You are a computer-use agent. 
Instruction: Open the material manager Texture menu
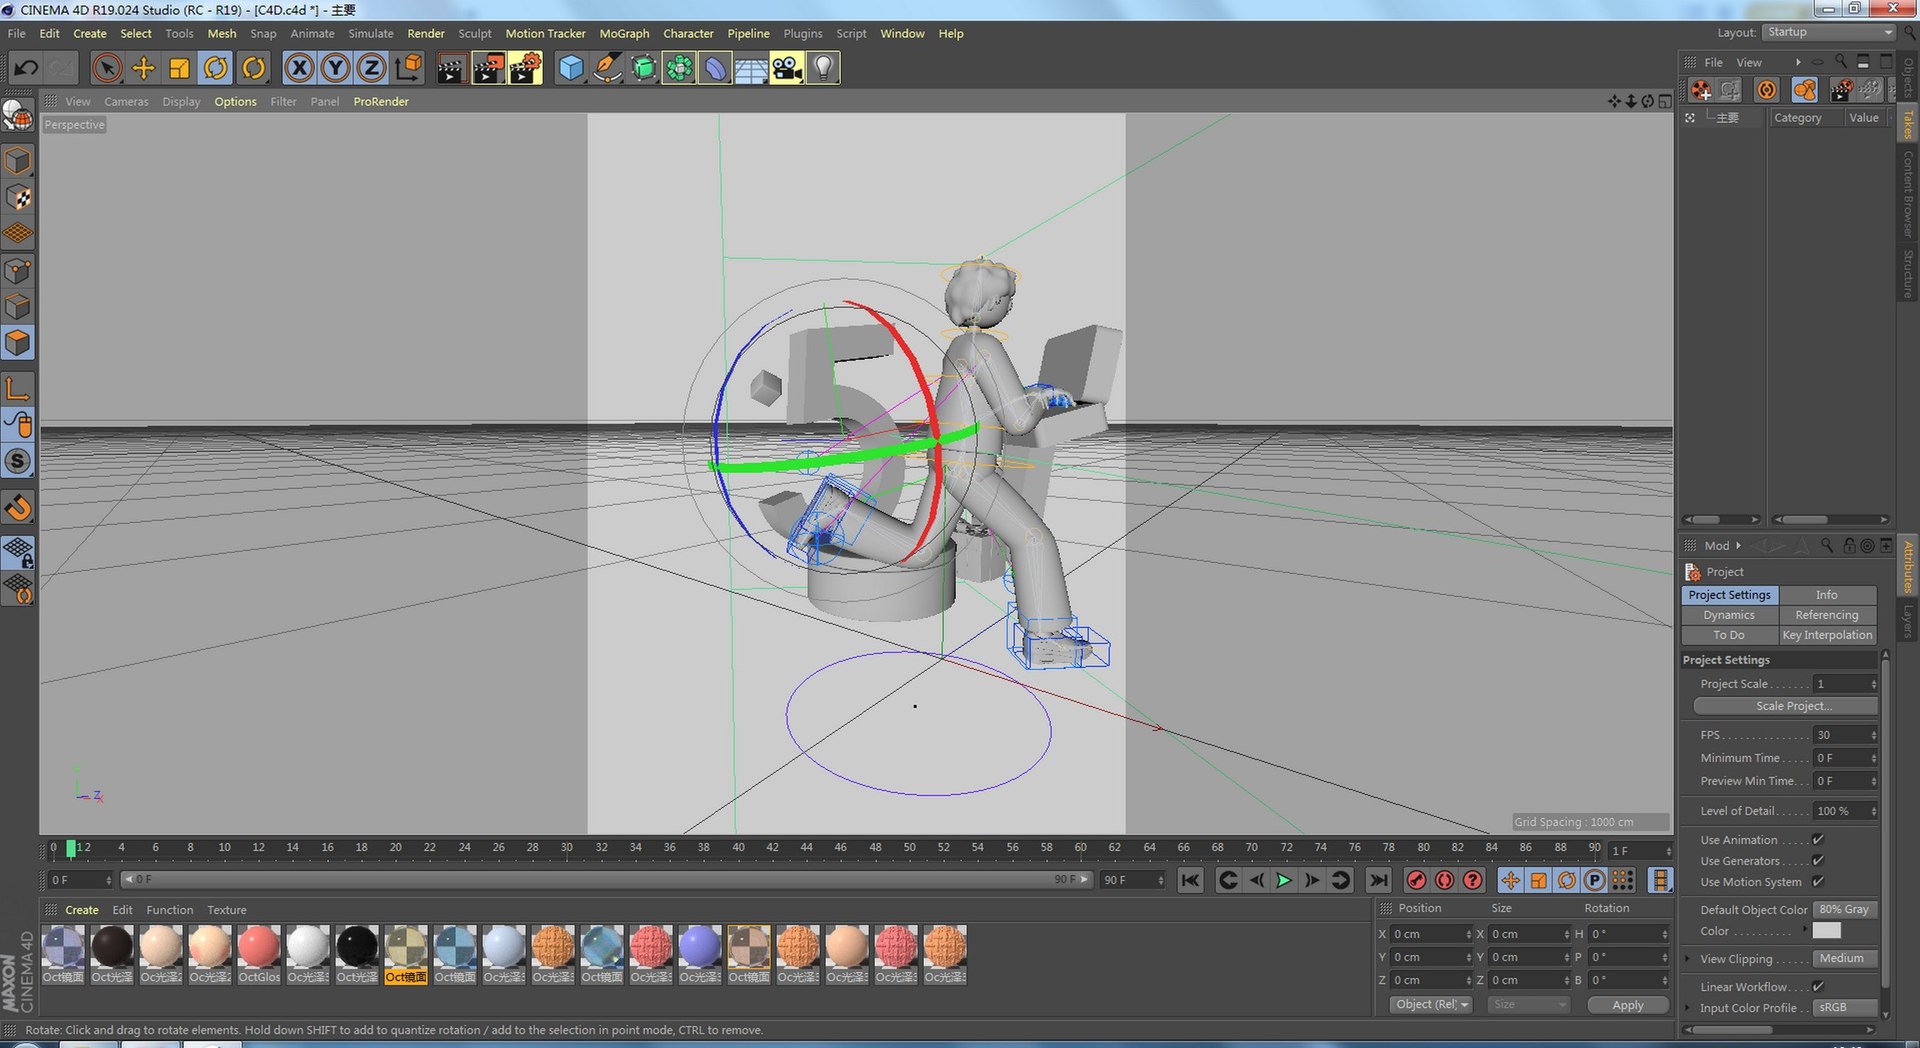pyautogui.click(x=226, y=910)
